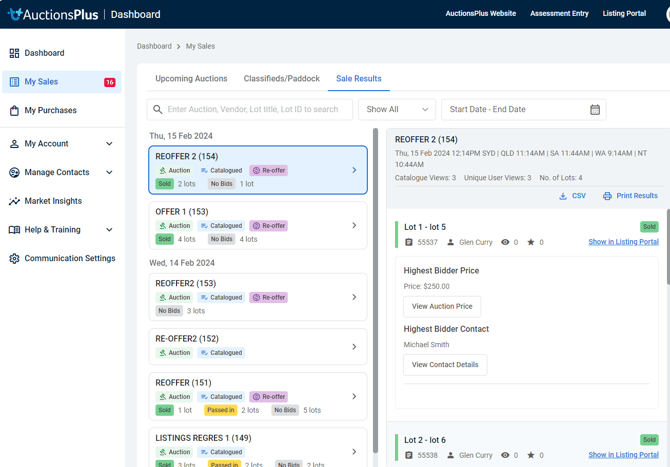Screen dimensions: 670x467
Task: Click Print Results printer icon
Action: (607, 196)
